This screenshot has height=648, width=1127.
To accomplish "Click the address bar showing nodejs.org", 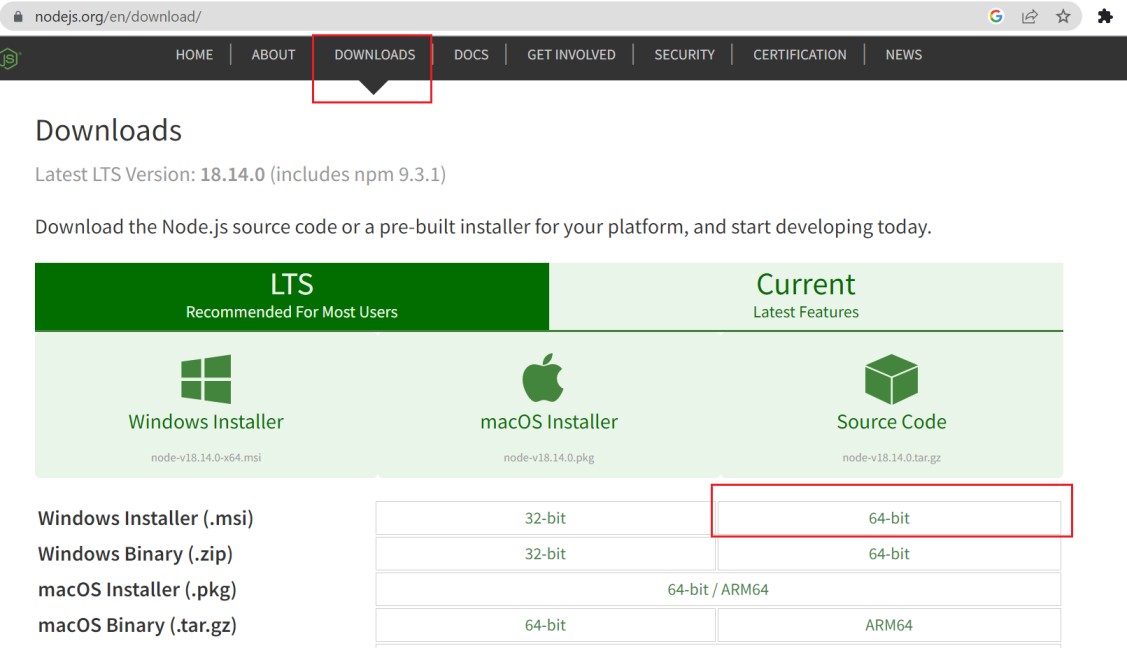I will [x=115, y=16].
